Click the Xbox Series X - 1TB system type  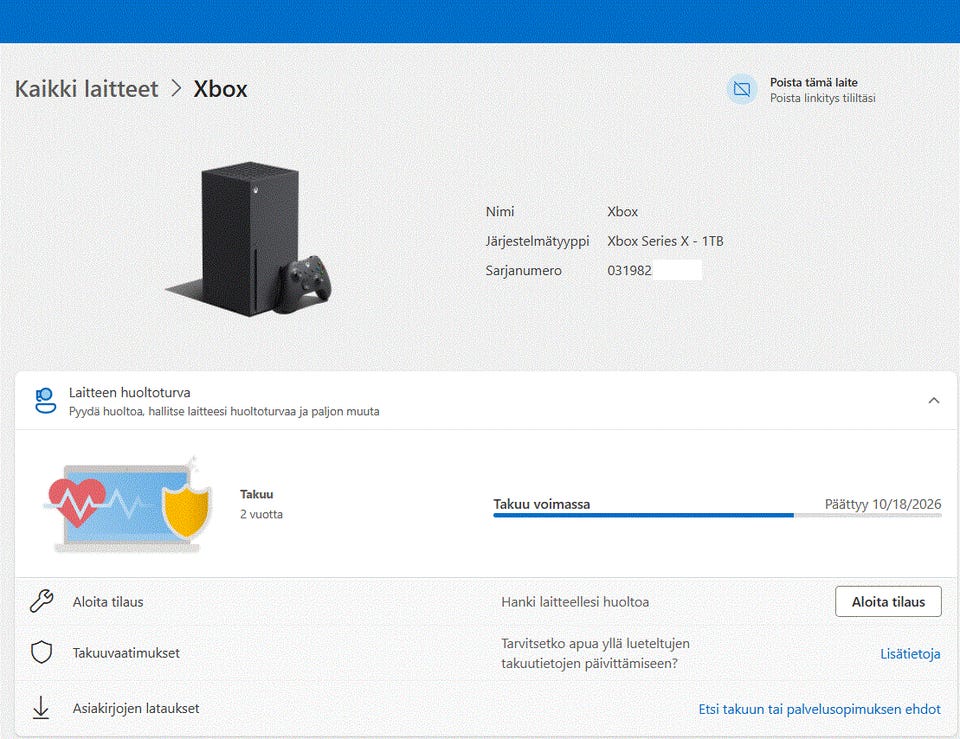[665, 241]
